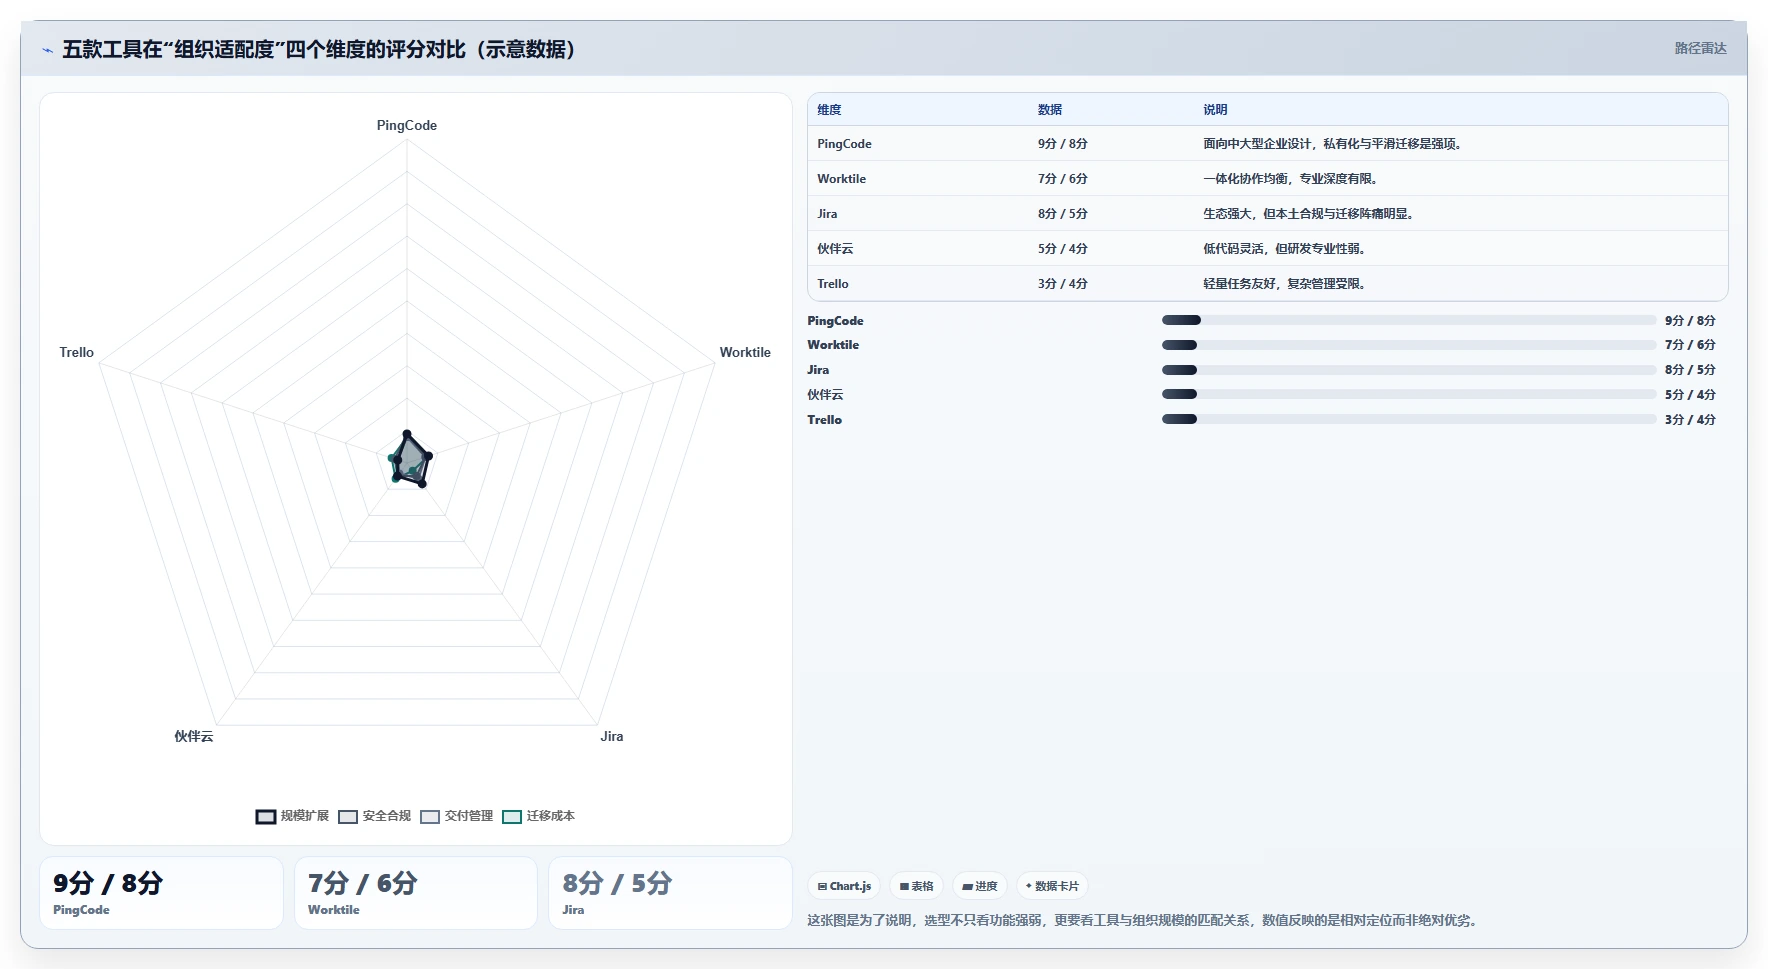1768x969 pixels.
Task: Toggle the 安全合规 legend item
Action: (x=374, y=816)
